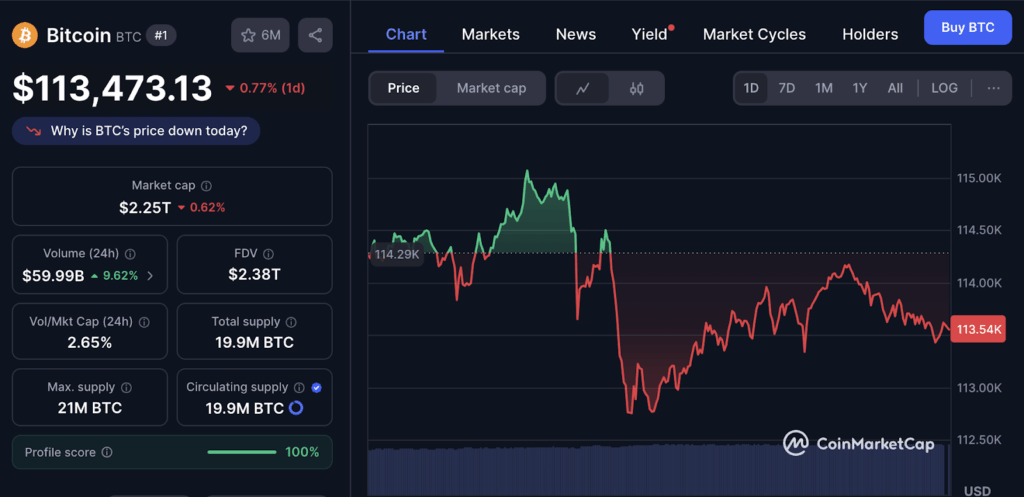Expand the Volume (24h) chevron arrow
The height and width of the screenshot is (497, 1024).
pos(150,275)
